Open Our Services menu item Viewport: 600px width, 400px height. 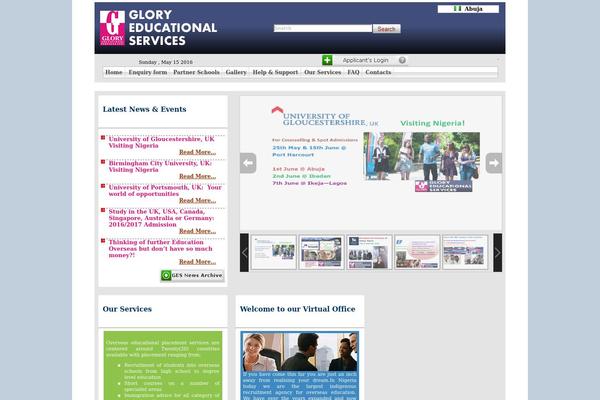point(323,72)
